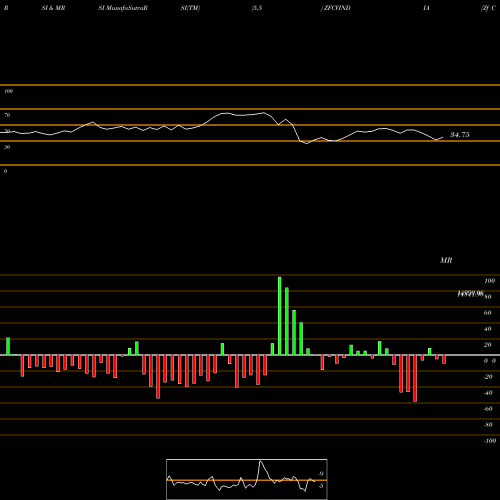Click the "SI(TM)" header text
This screenshot has height=500, width=500.
point(190,8)
